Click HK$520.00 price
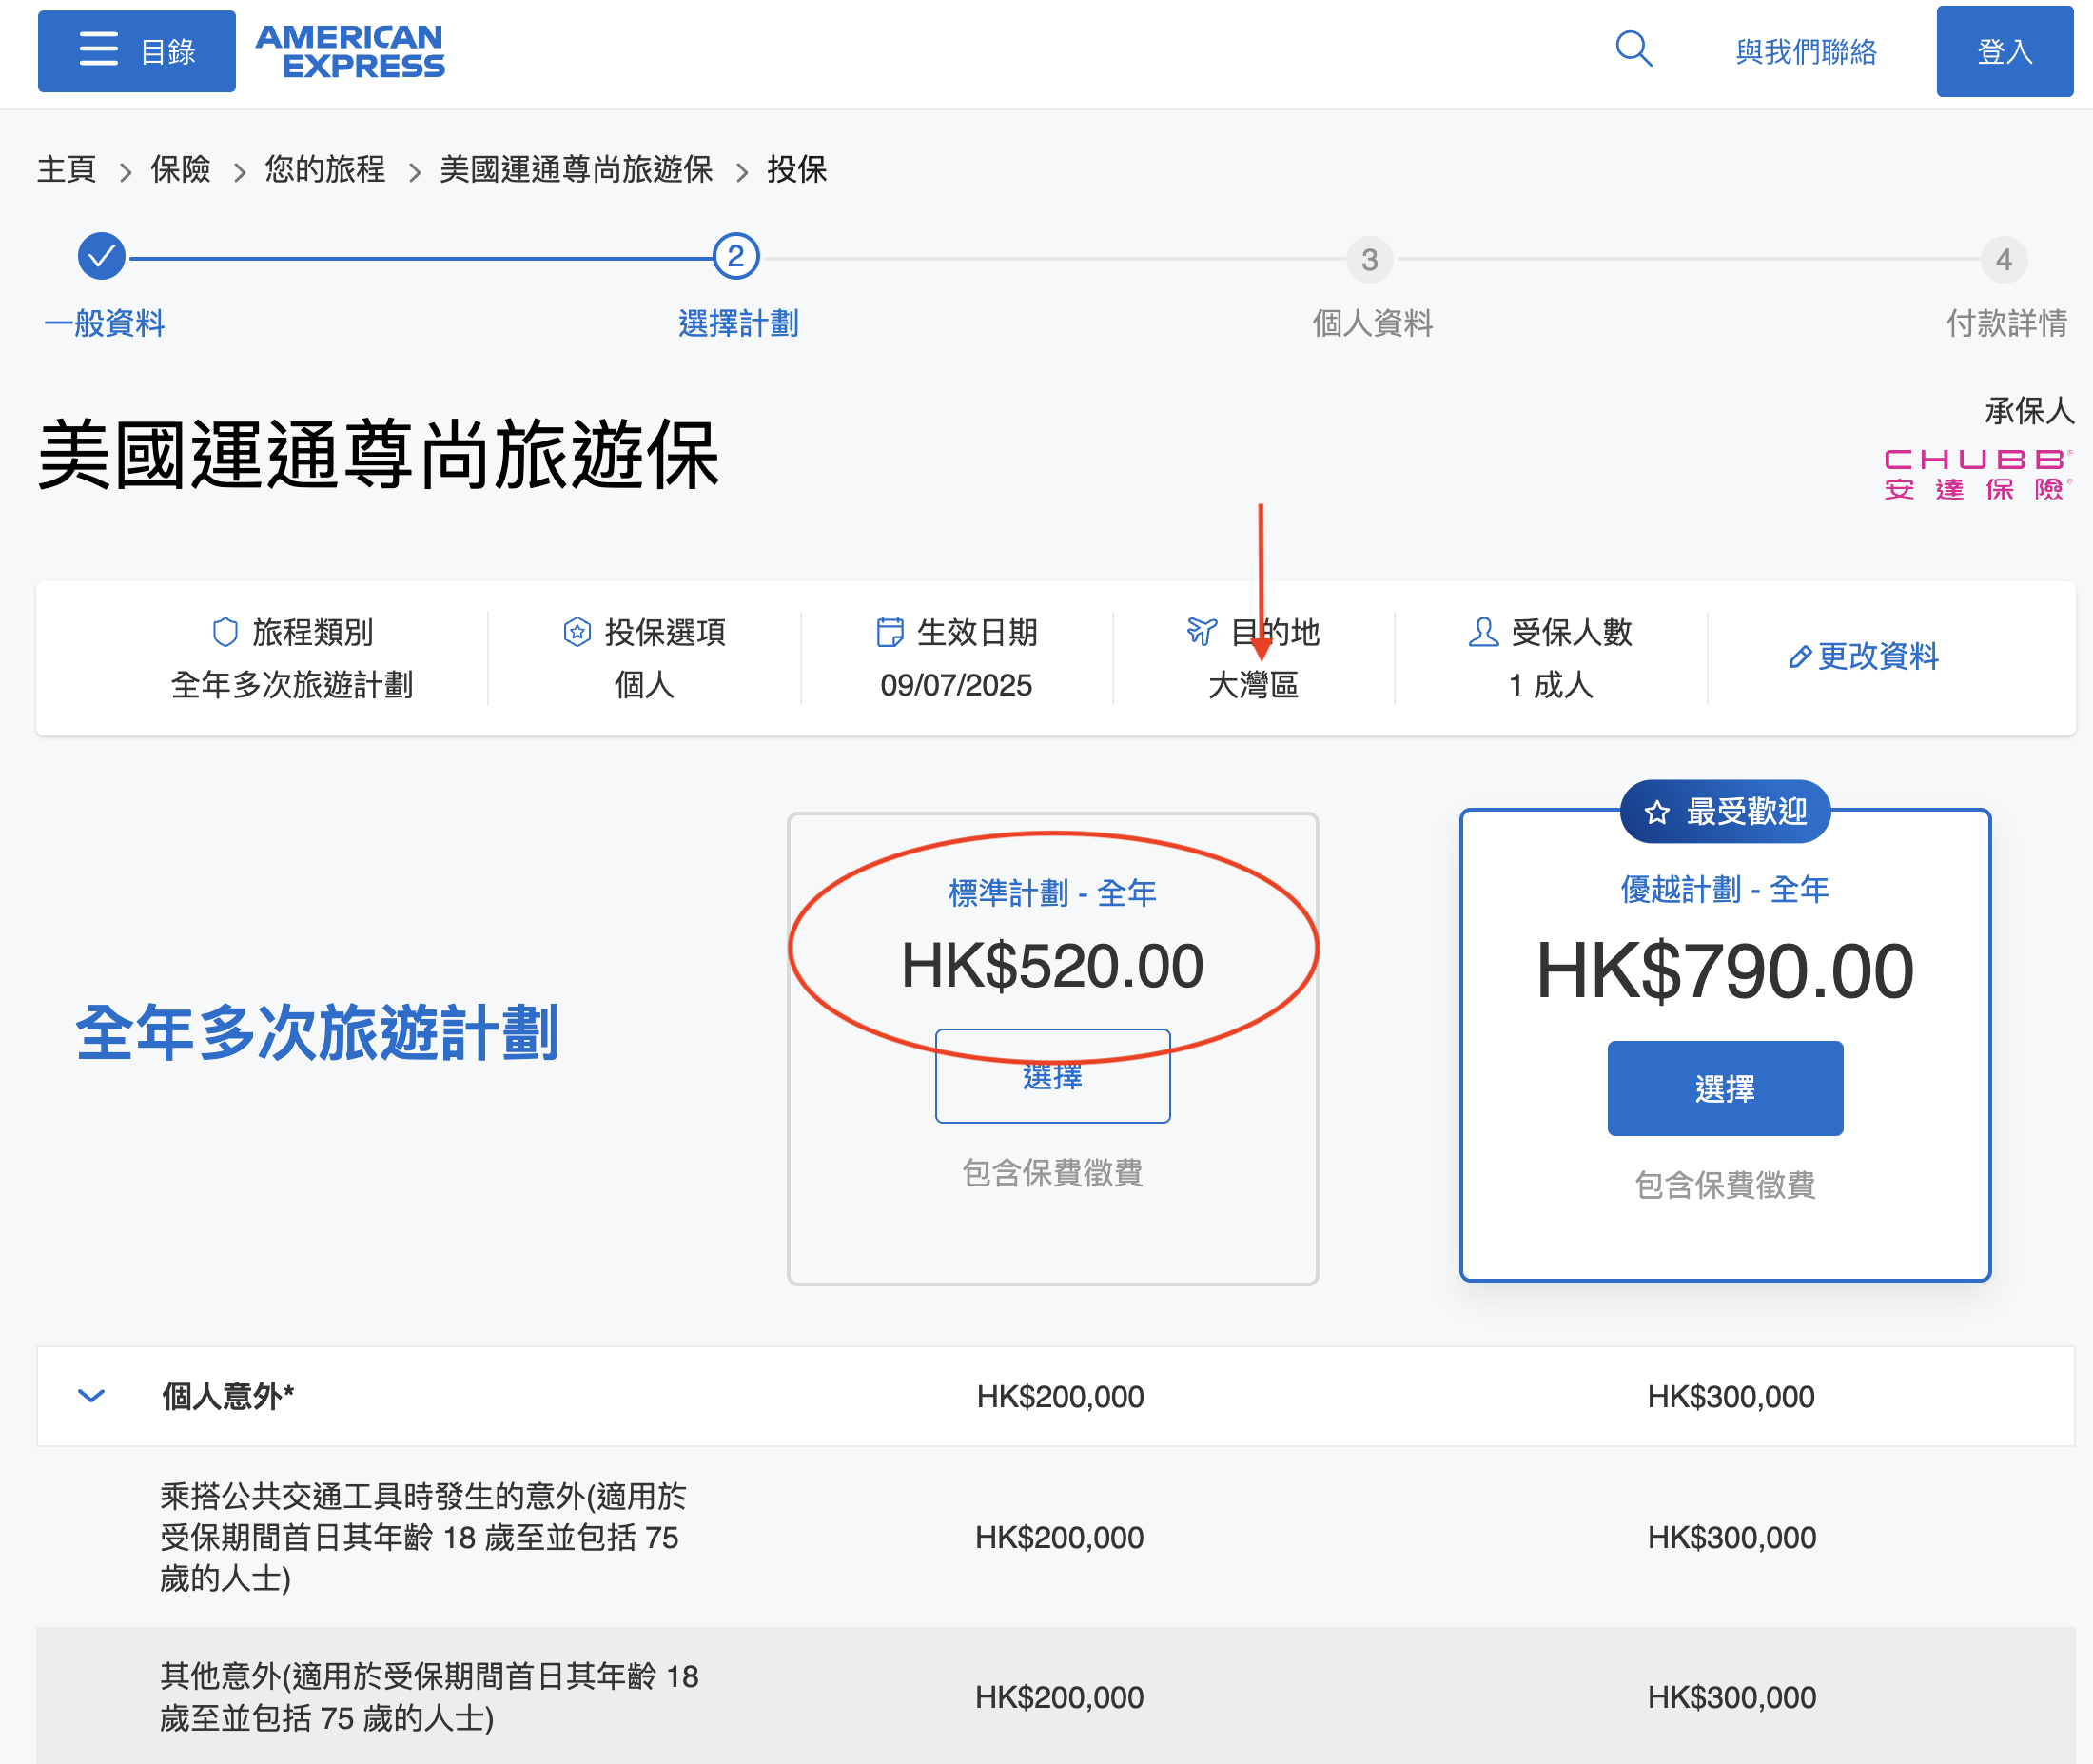 click(x=1052, y=966)
